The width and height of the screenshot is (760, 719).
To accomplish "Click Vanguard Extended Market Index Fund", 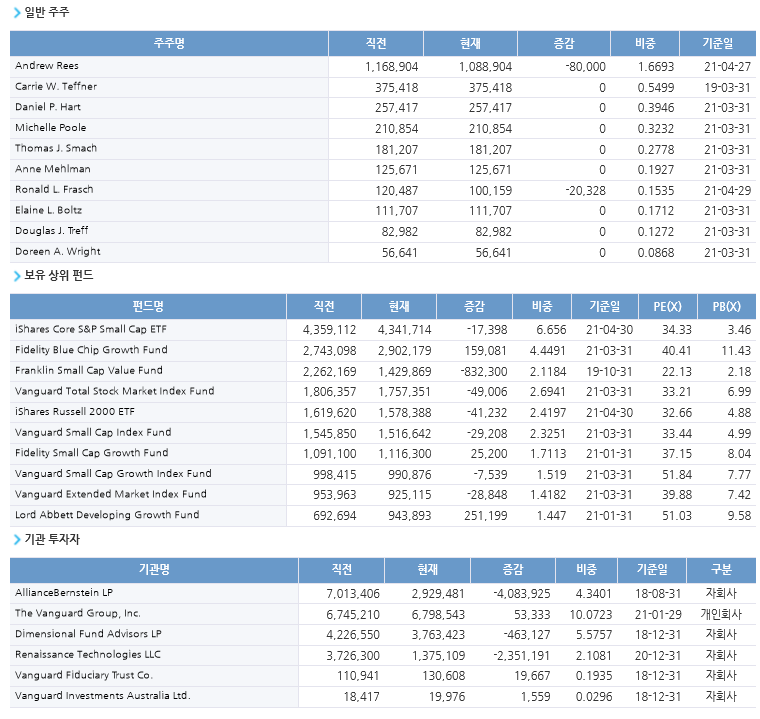I will click(x=111, y=494).
